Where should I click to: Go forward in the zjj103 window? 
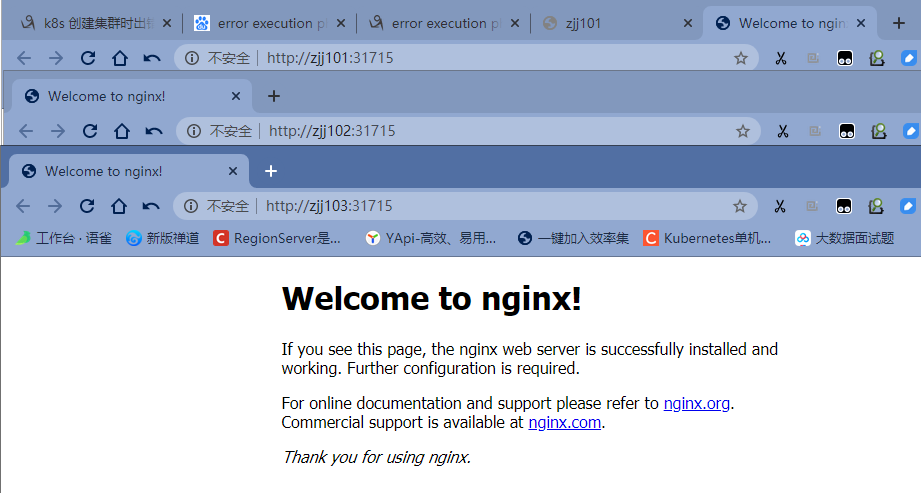click(55, 206)
